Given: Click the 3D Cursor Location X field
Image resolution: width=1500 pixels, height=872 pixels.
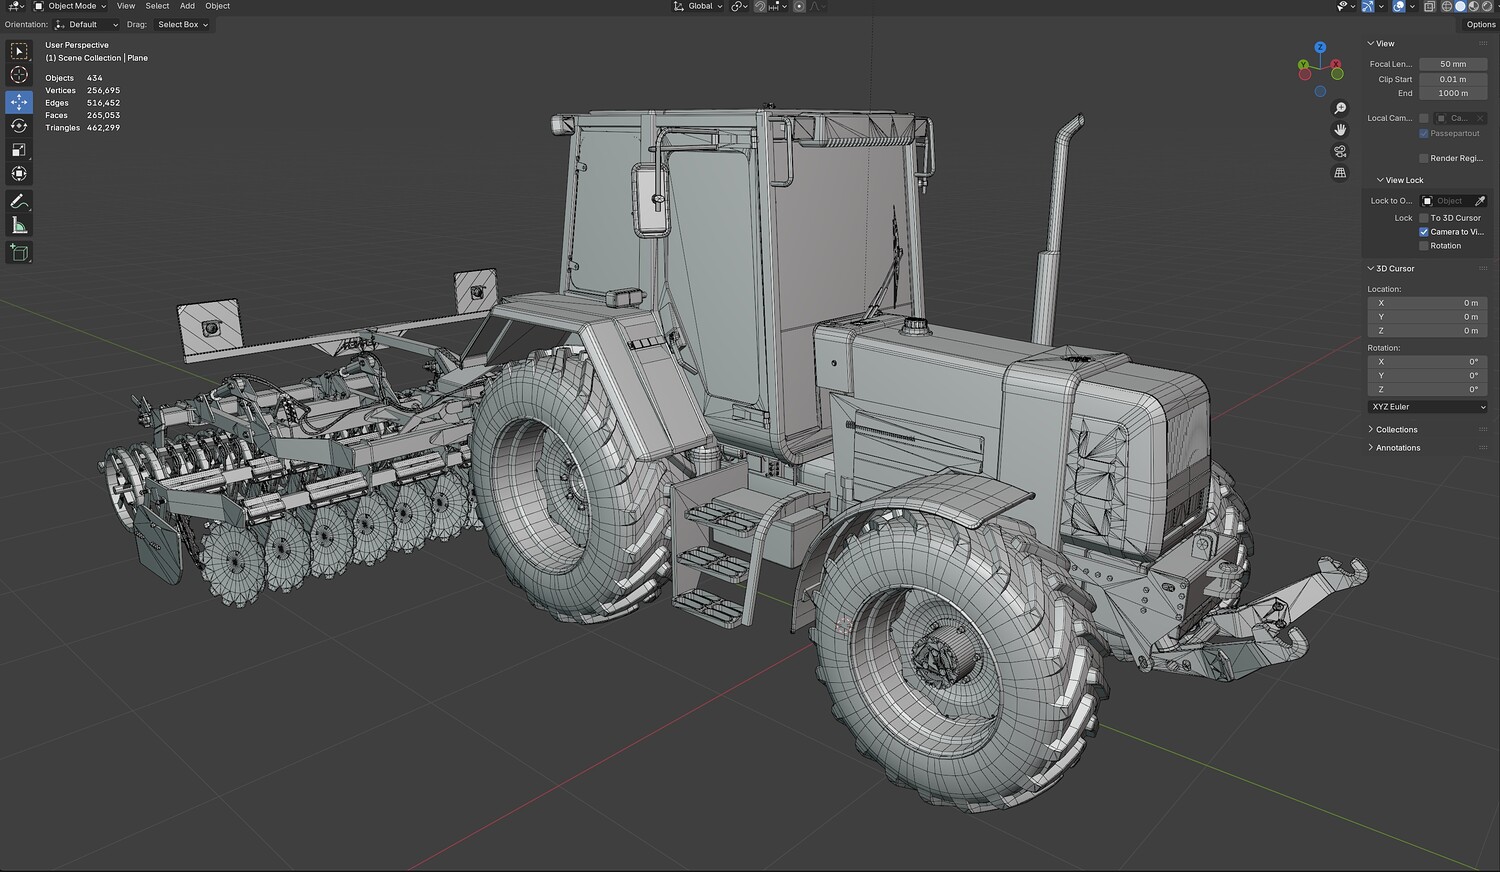Looking at the screenshot, I should tap(1427, 303).
